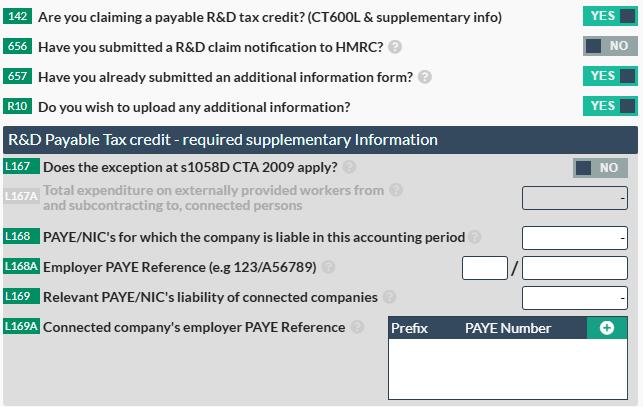Open help for Employer PAYE Reference field

click(x=329, y=267)
